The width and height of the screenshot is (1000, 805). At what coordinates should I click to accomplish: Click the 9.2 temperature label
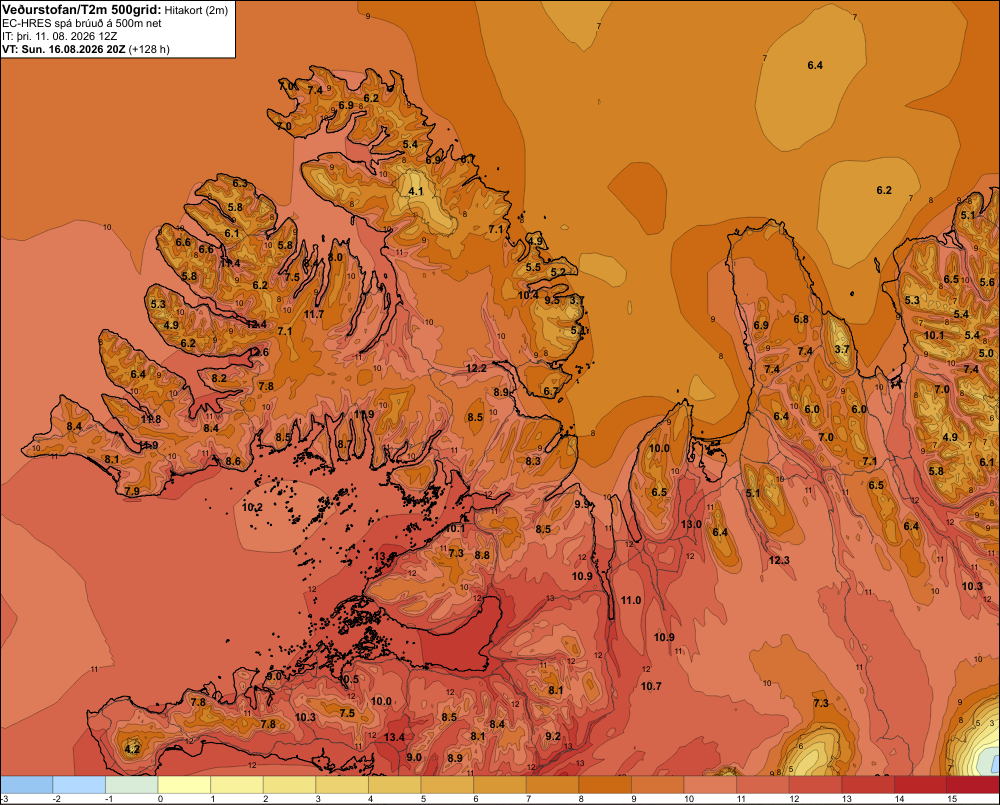click(x=553, y=736)
